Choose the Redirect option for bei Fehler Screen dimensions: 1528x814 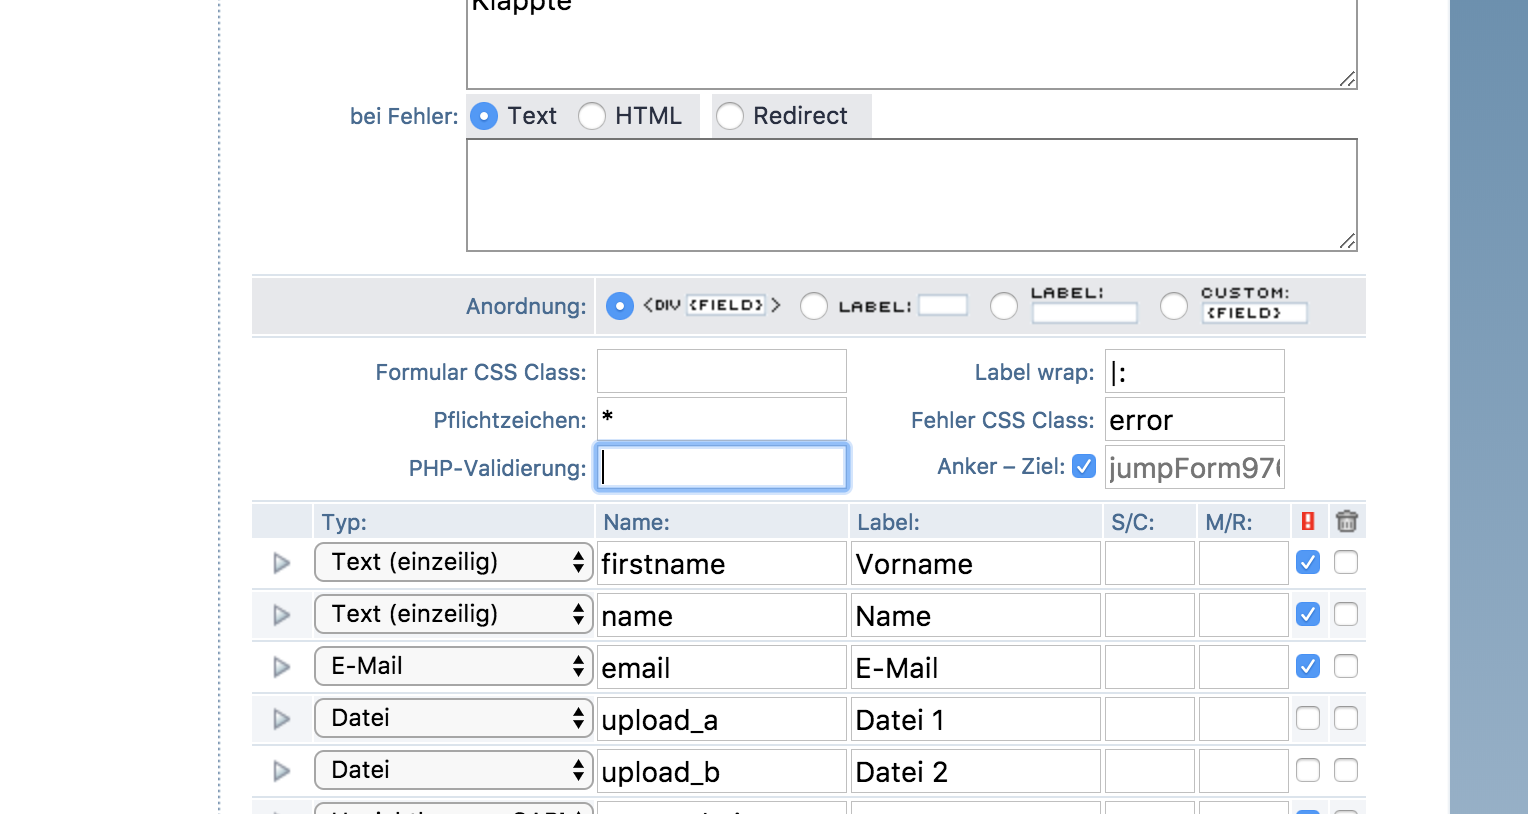(x=730, y=116)
